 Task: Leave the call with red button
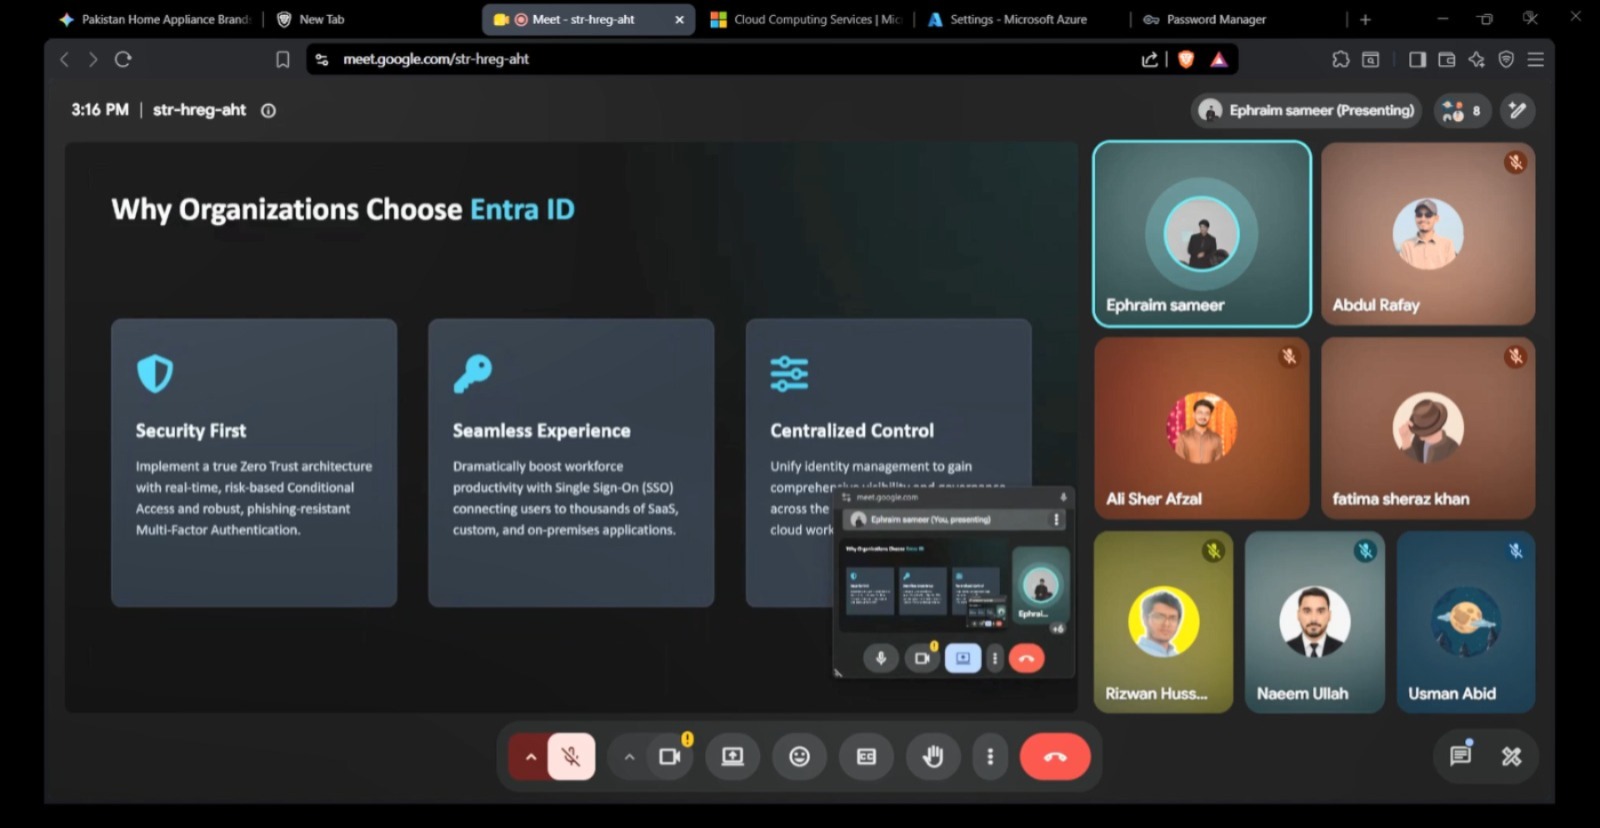(x=1055, y=757)
